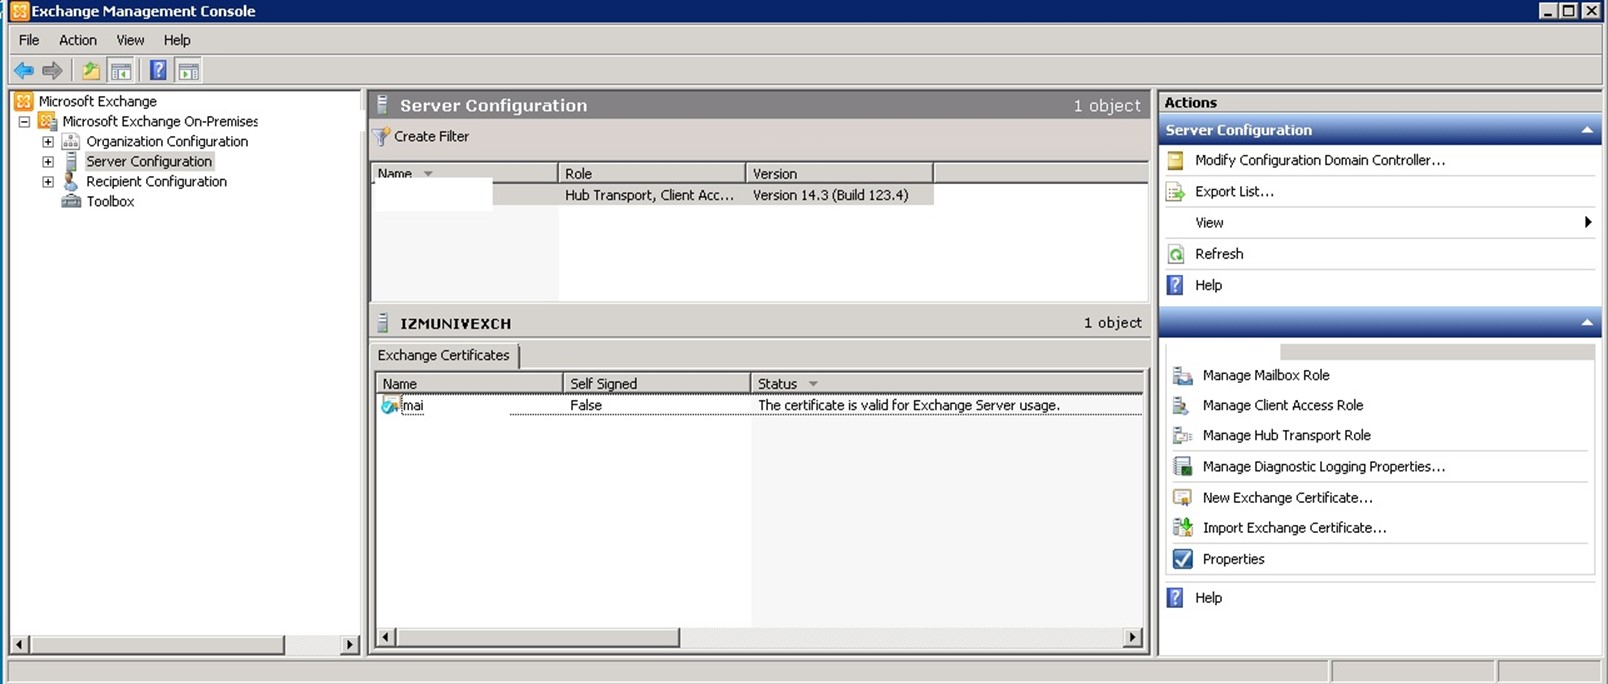
Task: Click New Exchange Certificate action
Action: 1287,497
